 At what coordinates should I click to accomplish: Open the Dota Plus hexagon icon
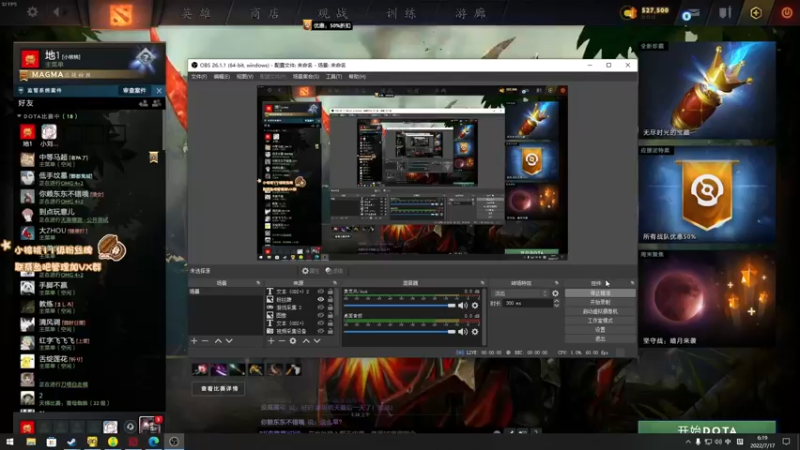(x=756, y=12)
